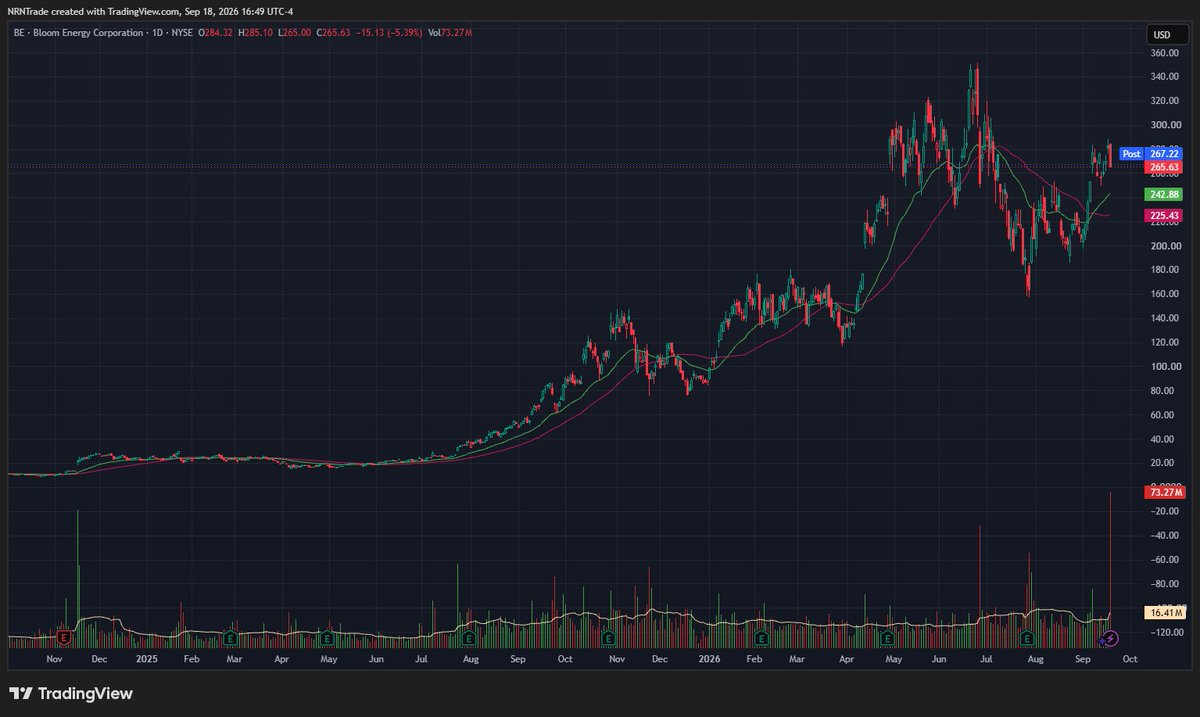Image resolution: width=1200 pixels, height=717 pixels.
Task: Click the 1D interval in the chart legend
Action: coord(157,33)
